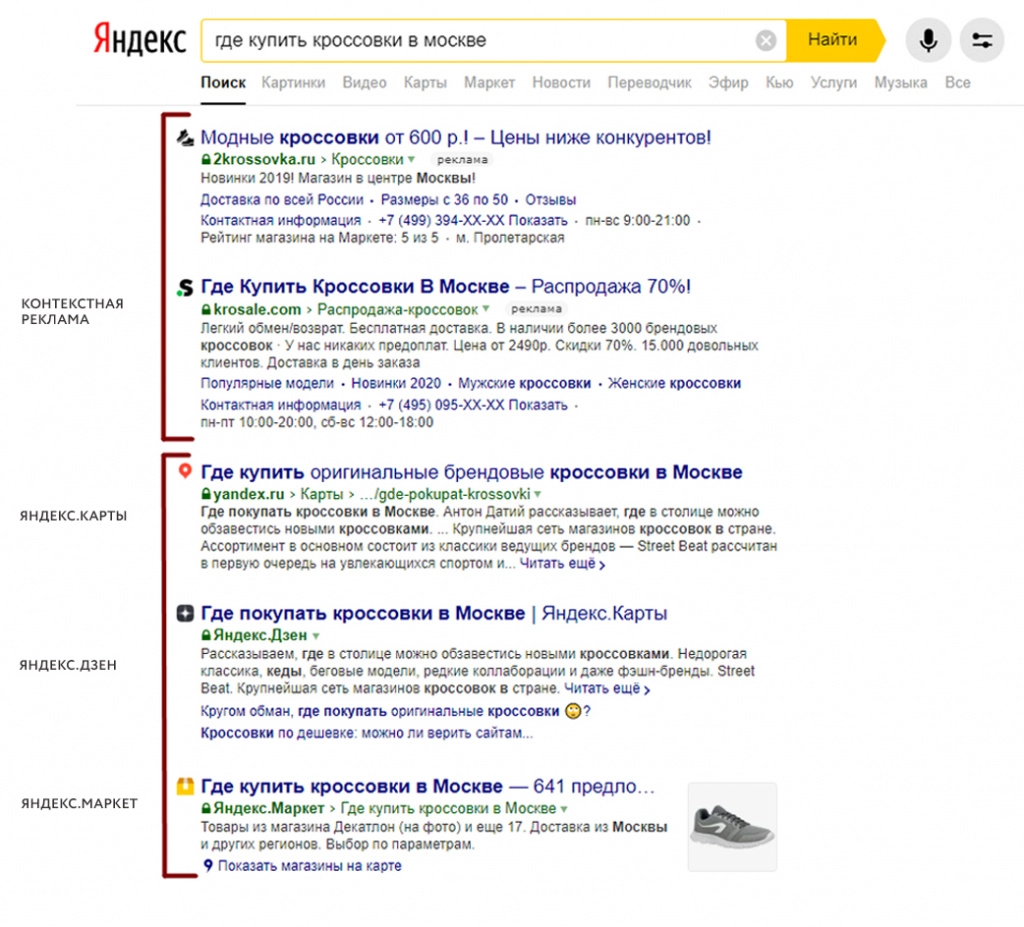Open Новинки 2020 sitelink

point(396,383)
